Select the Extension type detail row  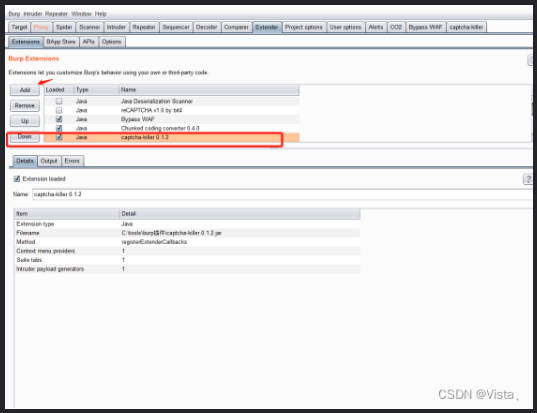187,224
